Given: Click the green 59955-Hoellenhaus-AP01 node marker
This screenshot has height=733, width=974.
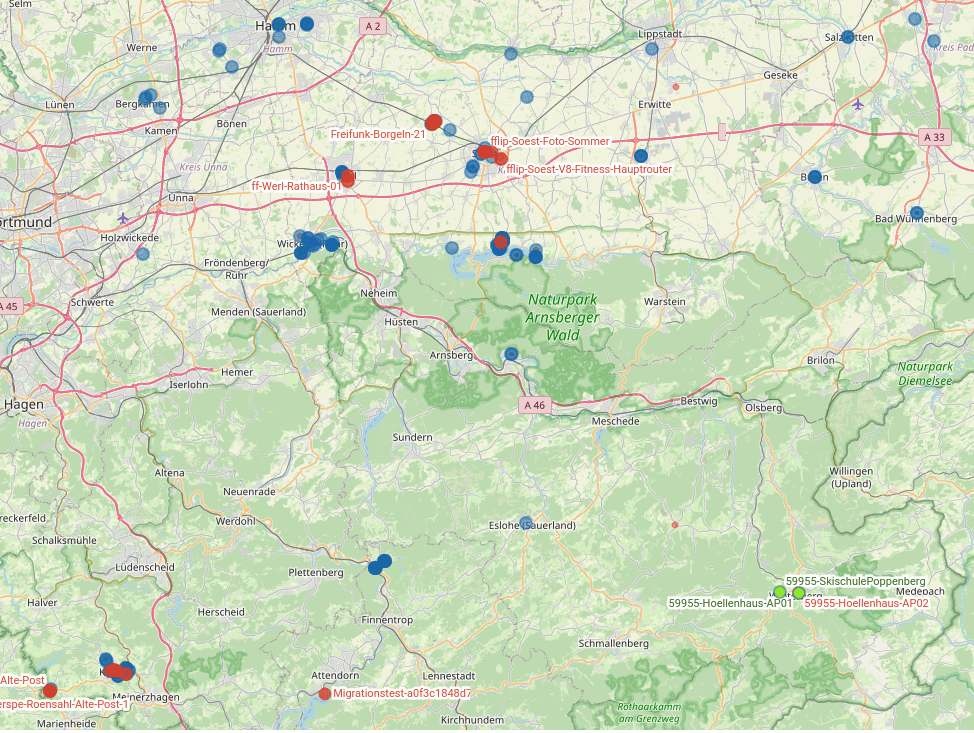Looking at the screenshot, I should (780, 592).
